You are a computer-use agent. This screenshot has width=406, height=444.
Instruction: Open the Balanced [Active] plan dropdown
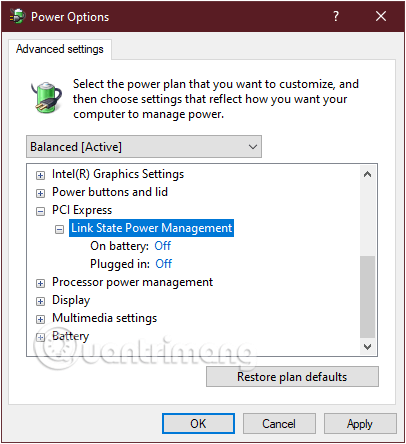point(144,147)
